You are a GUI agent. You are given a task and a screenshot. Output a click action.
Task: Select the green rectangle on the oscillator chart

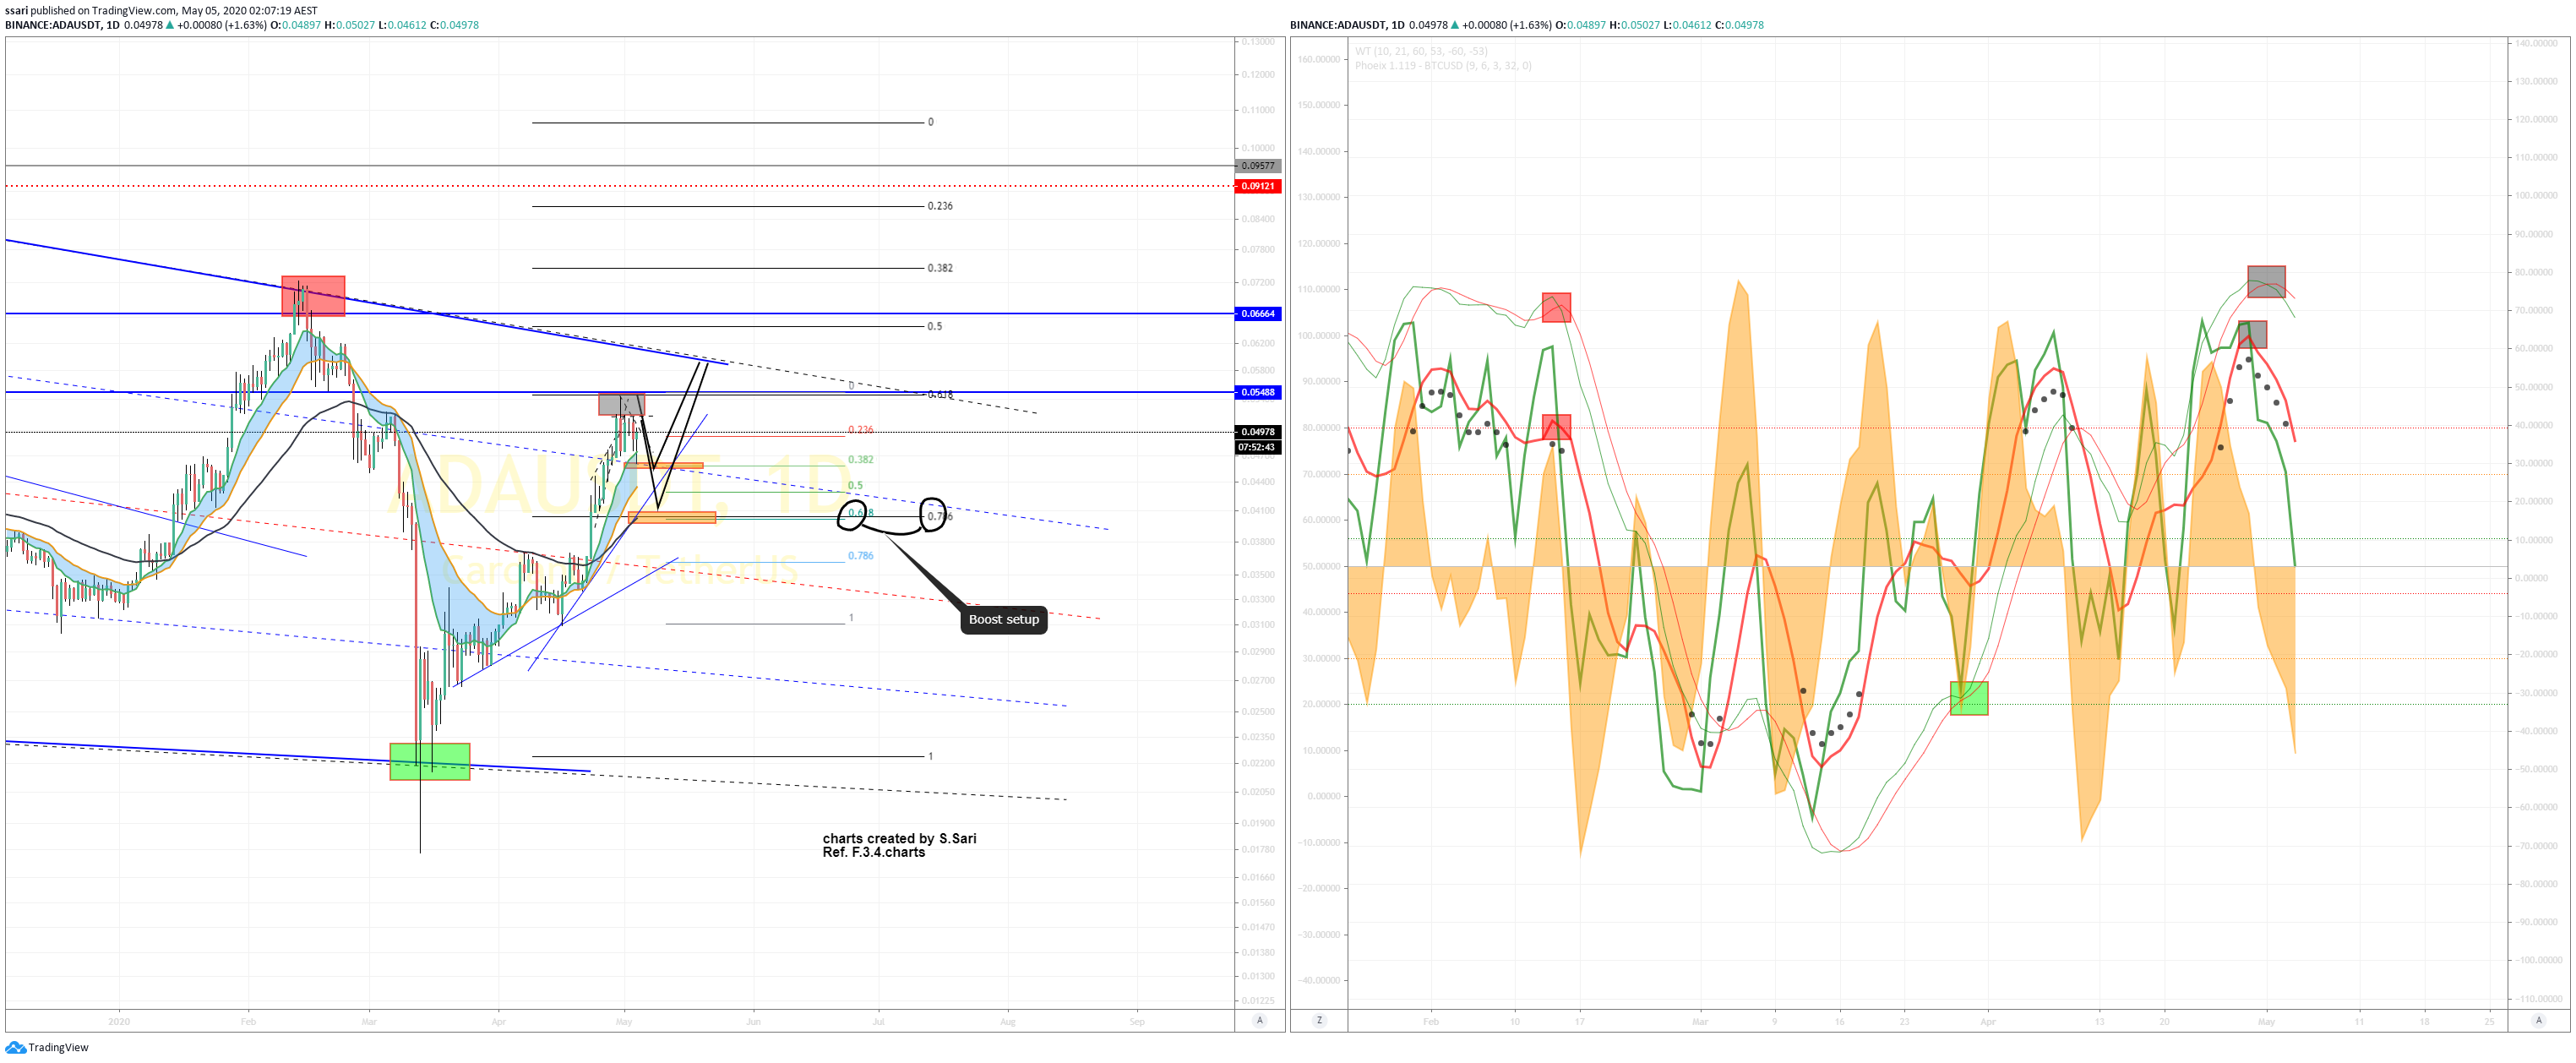(1969, 698)
